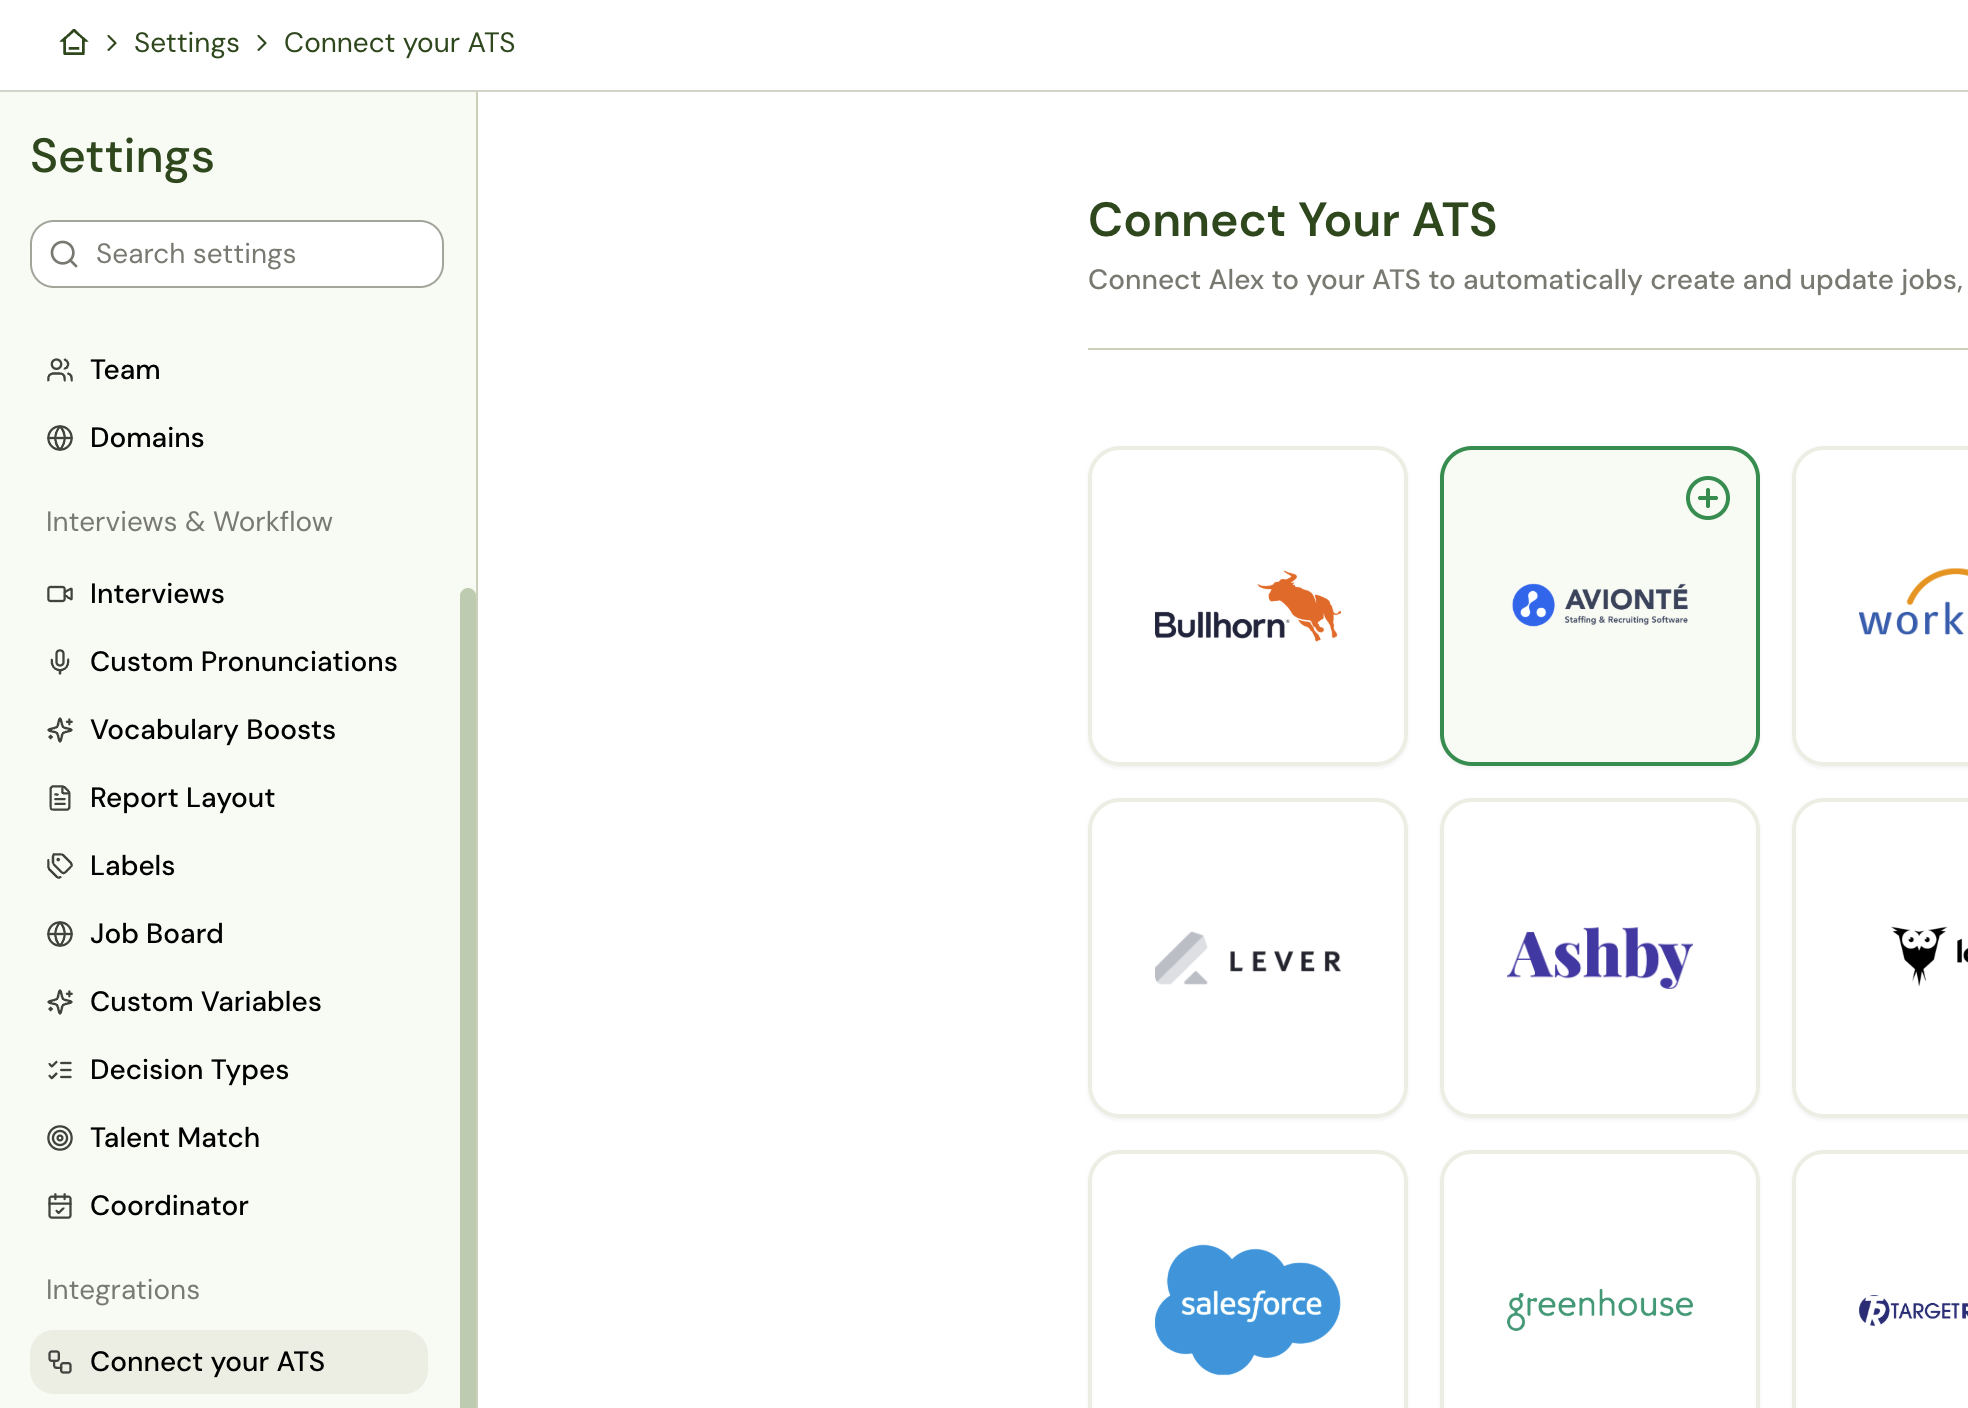Open Decision Types settings

pos(189,1070)
